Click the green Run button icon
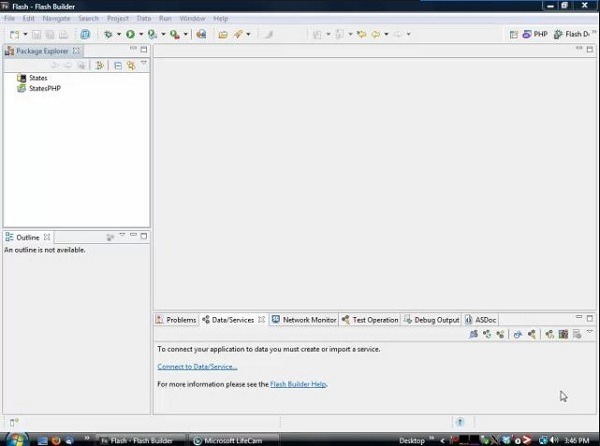Viewport: 600px width, 446px height. 130,34
